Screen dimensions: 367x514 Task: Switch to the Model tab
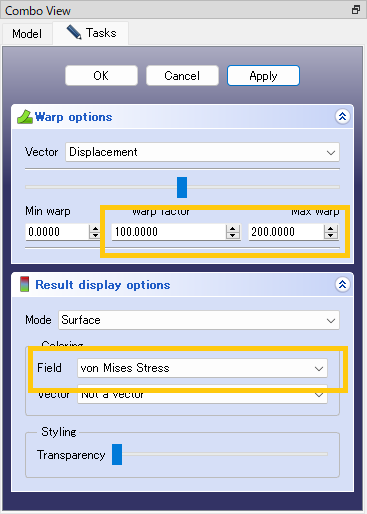pyautogui.click(x=27, y=34)
